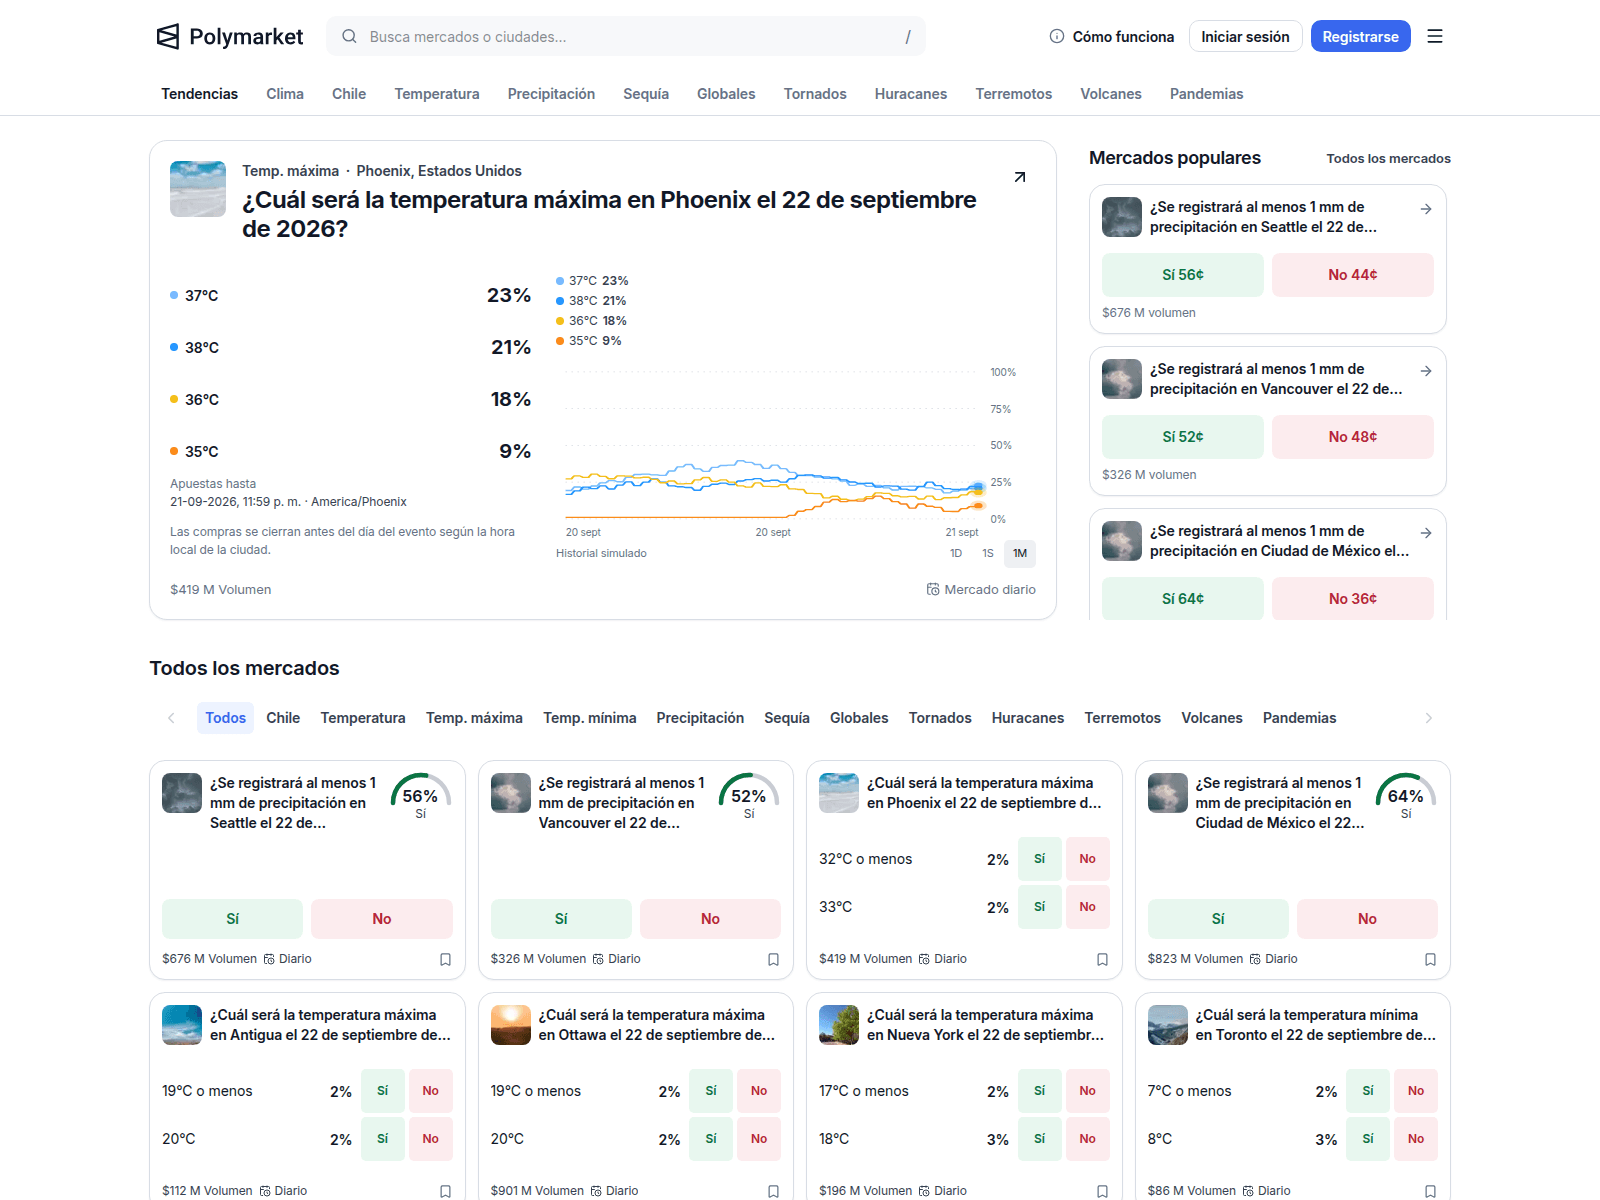Click Sí for 20°C on Ottawa card
The image size is (1600, 1200).
[x=711, y=1139]
